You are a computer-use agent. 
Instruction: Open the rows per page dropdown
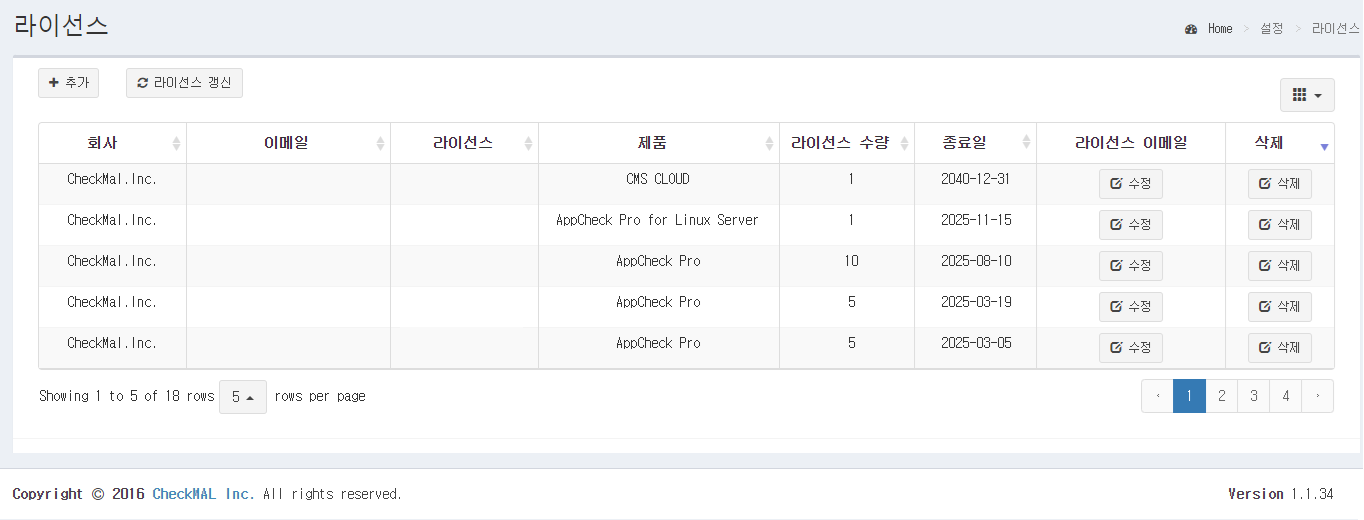click(x=242, y=397)
